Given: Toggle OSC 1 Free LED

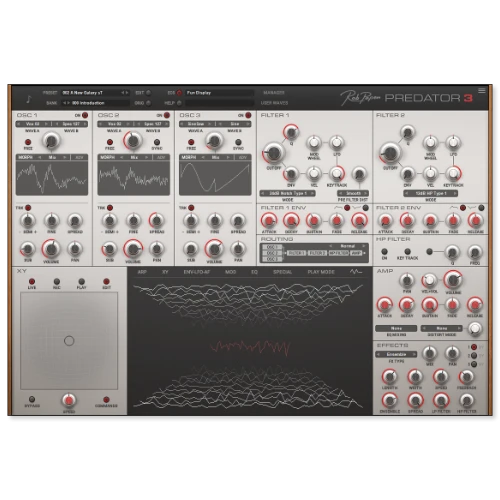Looking at the screenshot, I should coord(28,142).
